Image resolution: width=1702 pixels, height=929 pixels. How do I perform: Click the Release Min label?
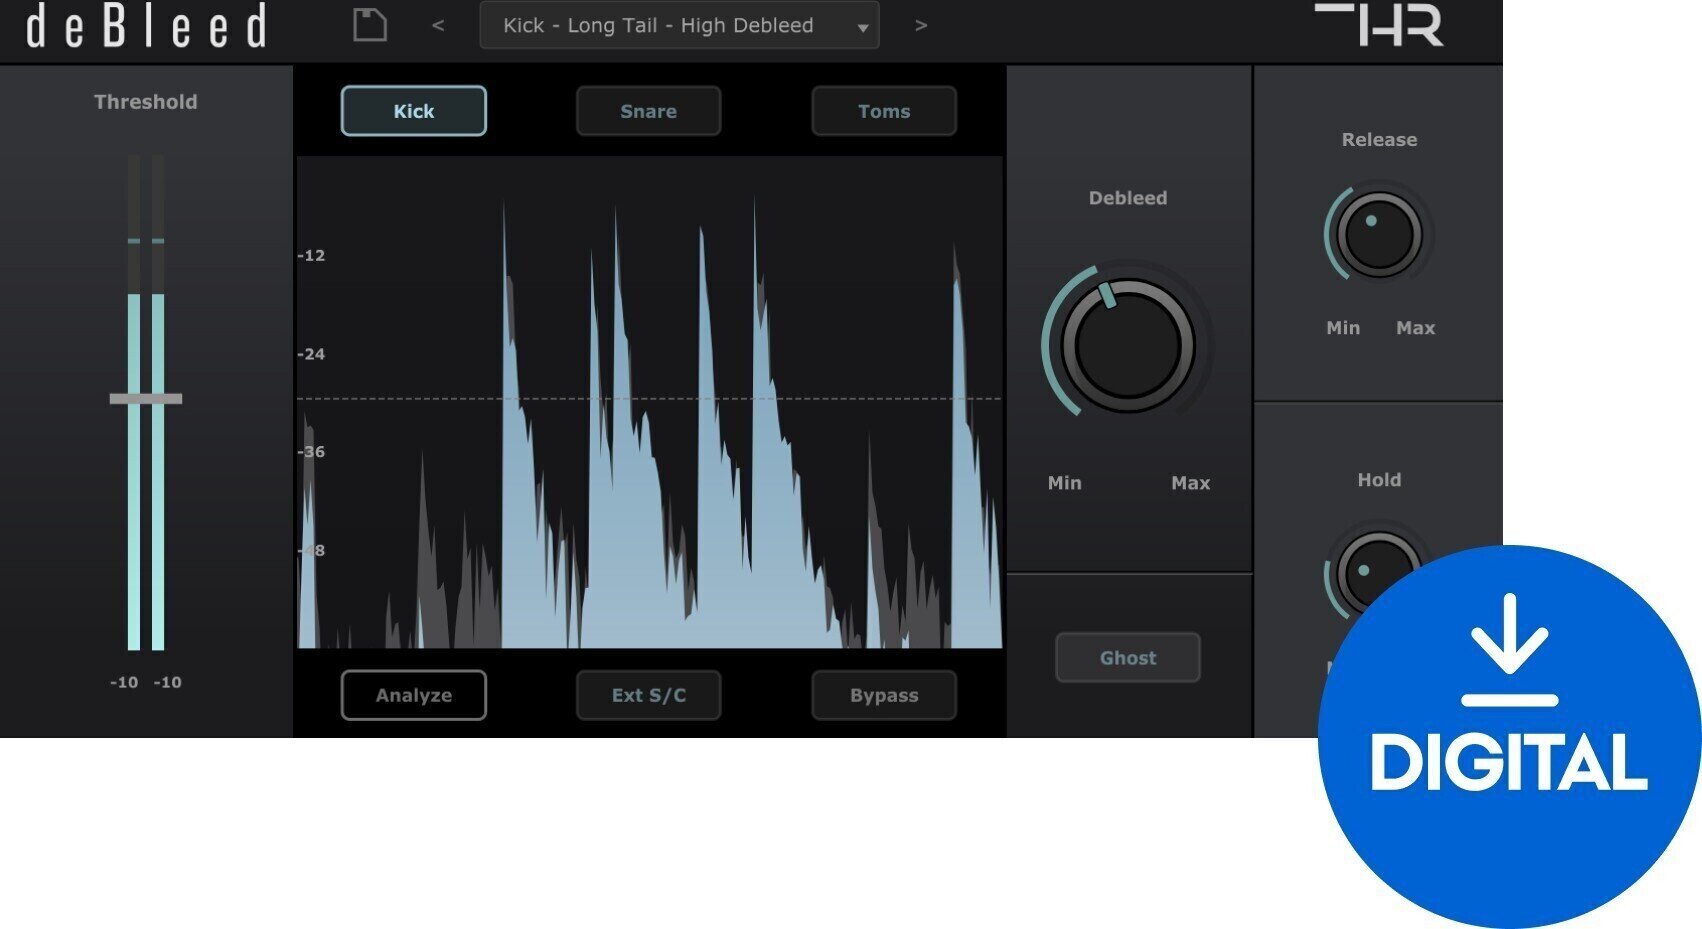1343,328
